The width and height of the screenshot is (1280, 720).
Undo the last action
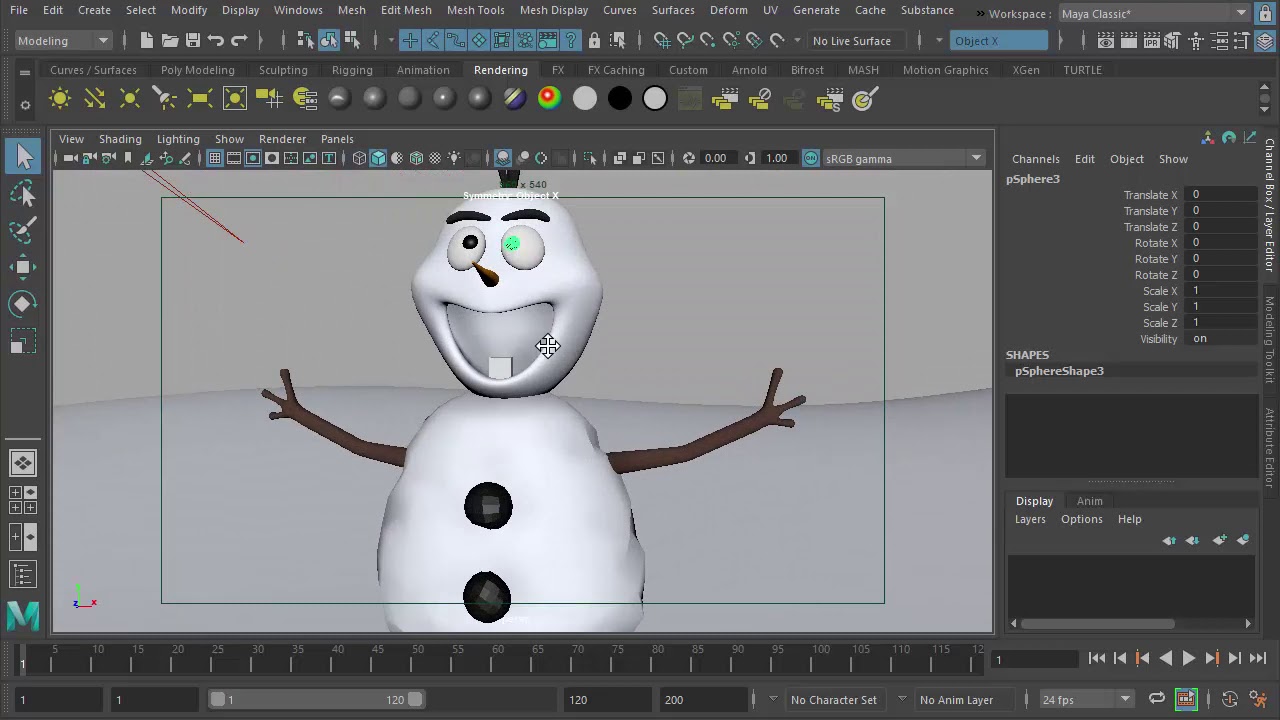(216, 41)
